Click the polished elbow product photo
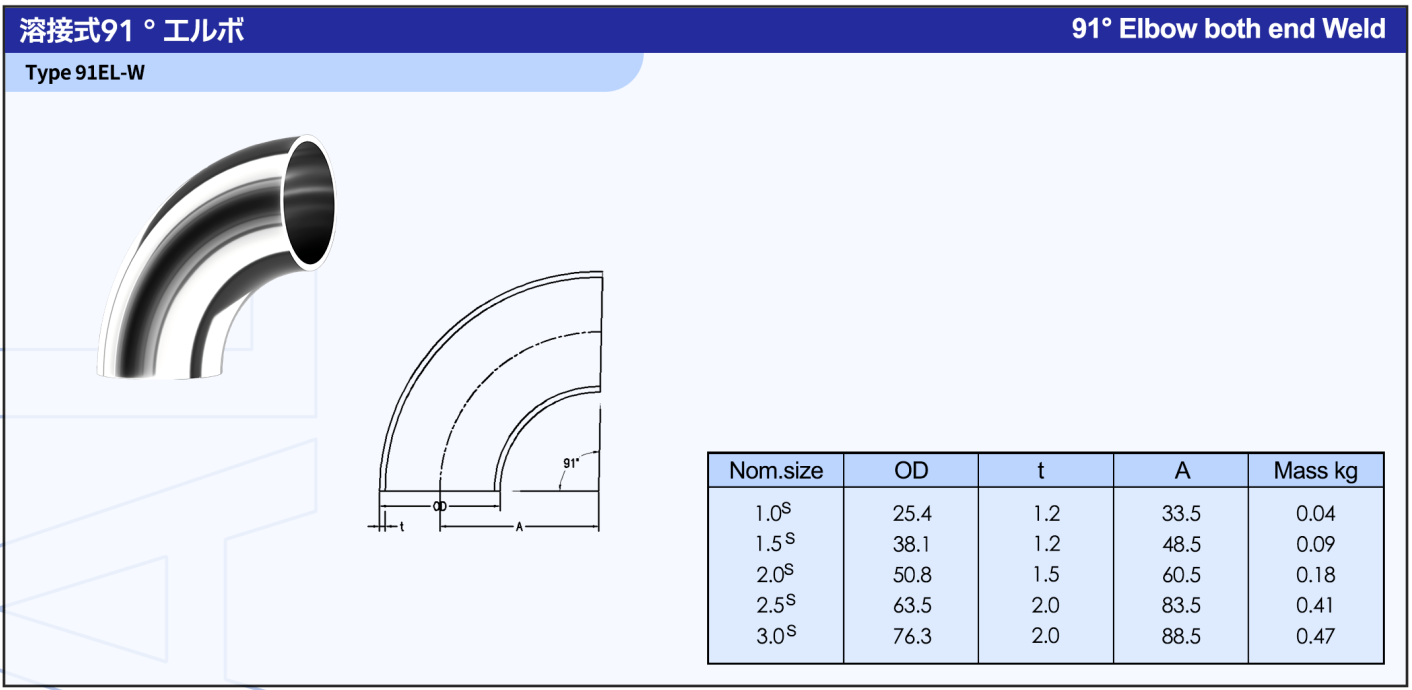 (x=217, y=257)
